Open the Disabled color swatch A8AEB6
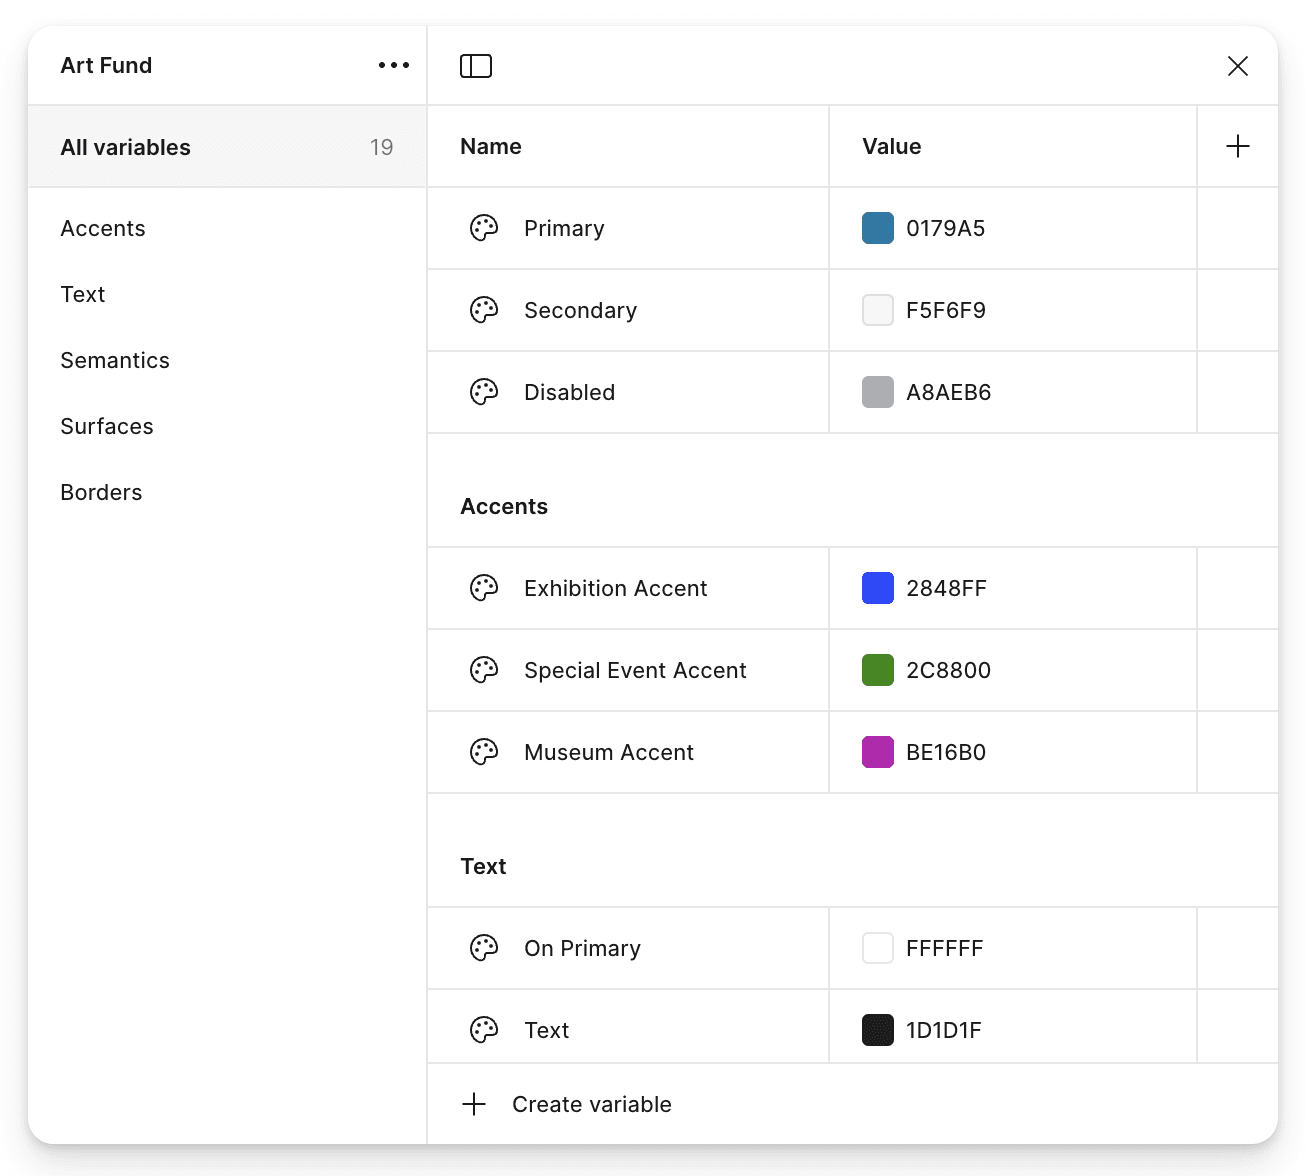This screenshot has width=1308, height=1176. [878, 392]
